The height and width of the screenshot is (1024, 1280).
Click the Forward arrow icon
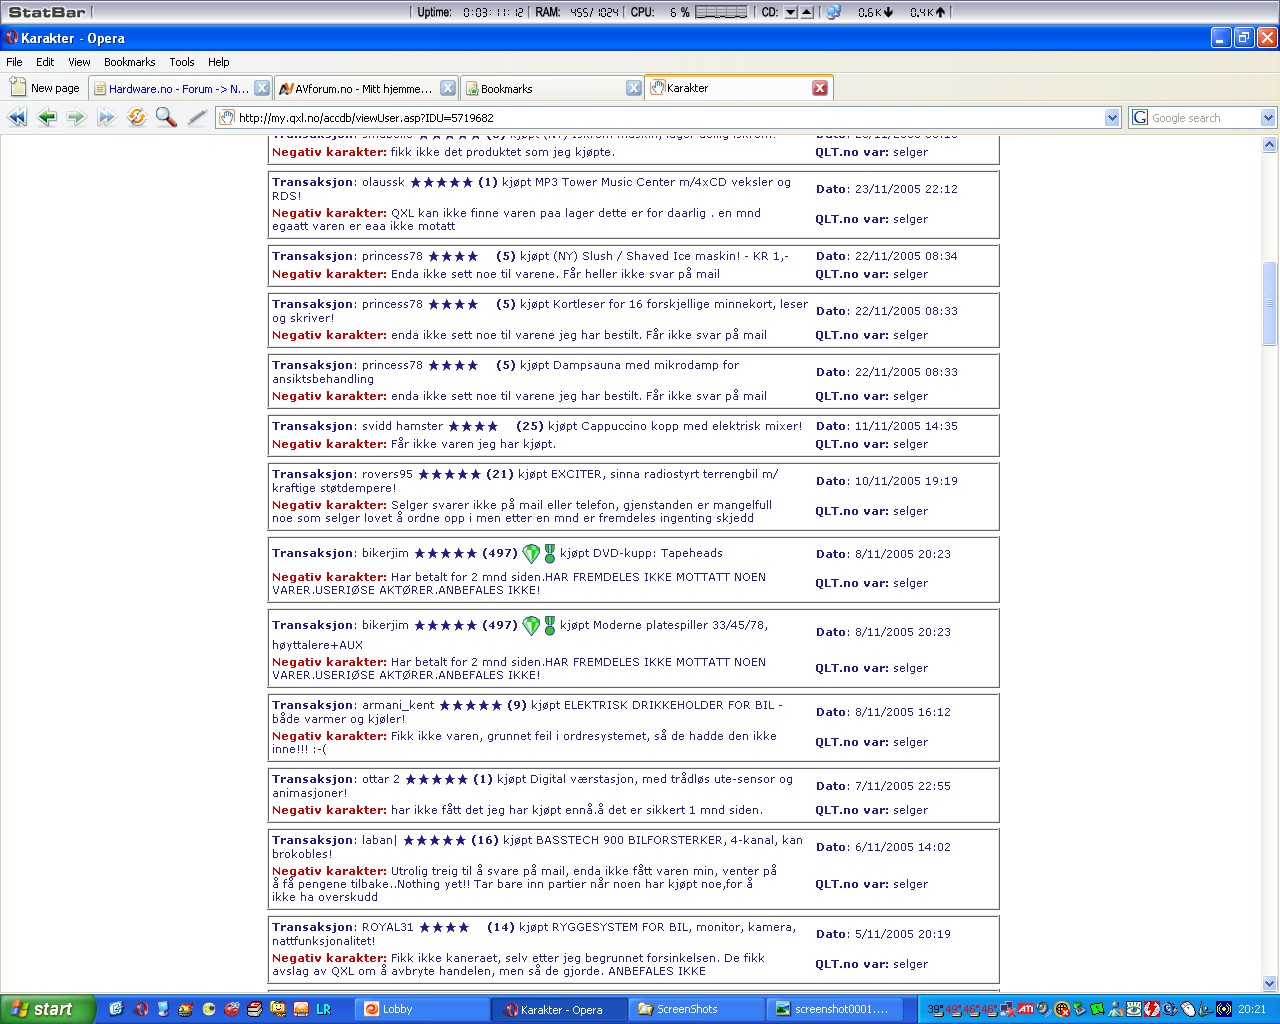pyautogui.click(x=76, y=118)
